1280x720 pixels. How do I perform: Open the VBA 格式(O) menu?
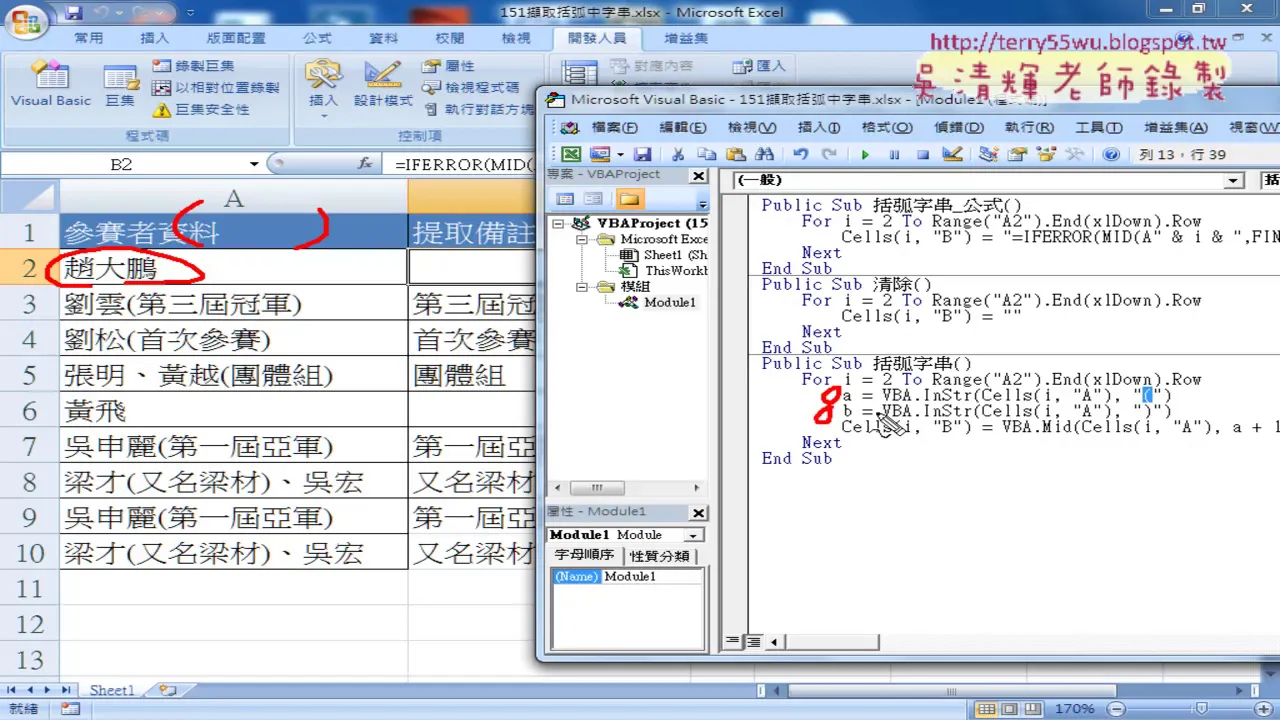[x=887, y=128]
